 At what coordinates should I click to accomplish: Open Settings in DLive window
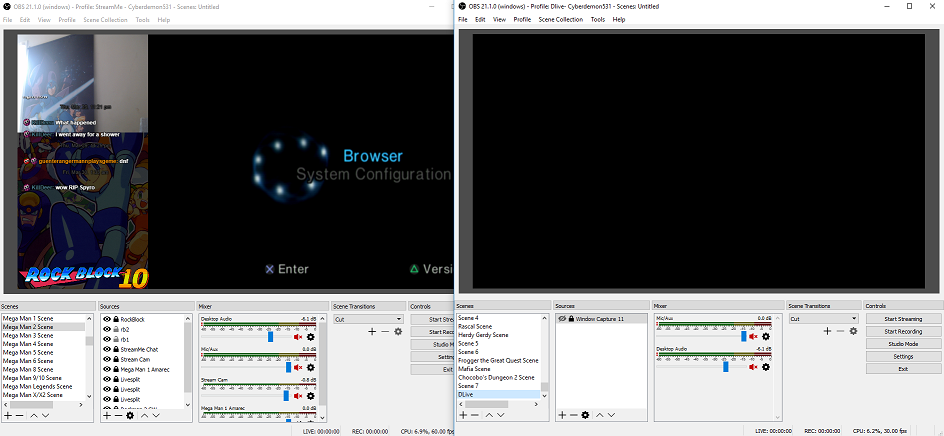click(x=903, y=357)
